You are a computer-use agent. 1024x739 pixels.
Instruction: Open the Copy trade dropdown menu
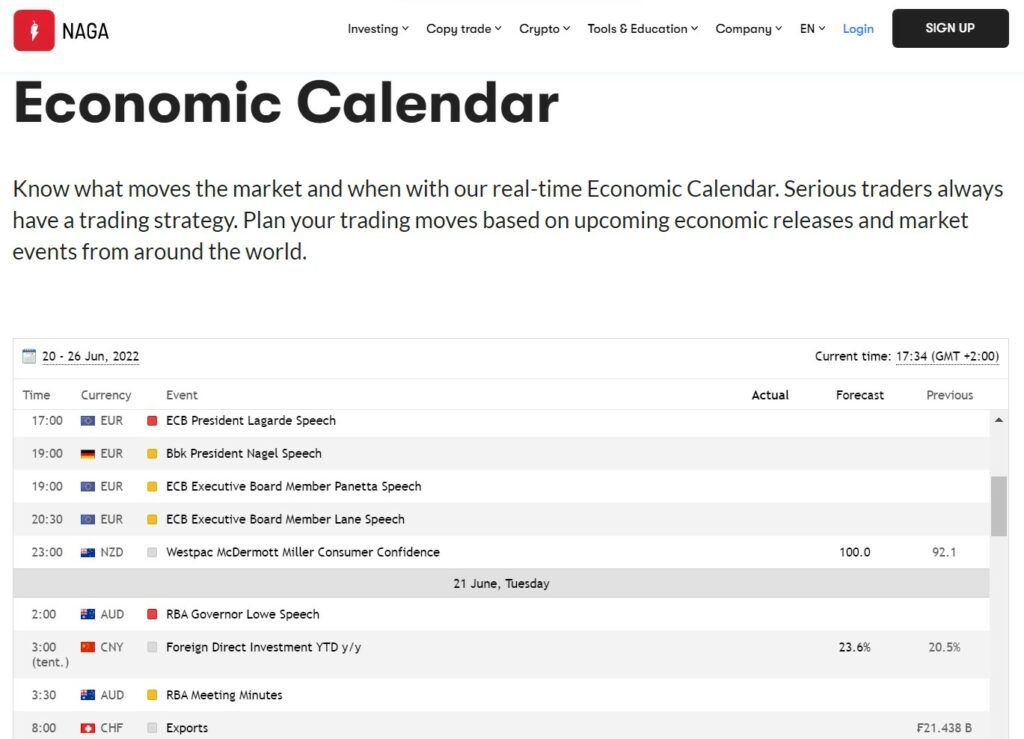[464, 29]
